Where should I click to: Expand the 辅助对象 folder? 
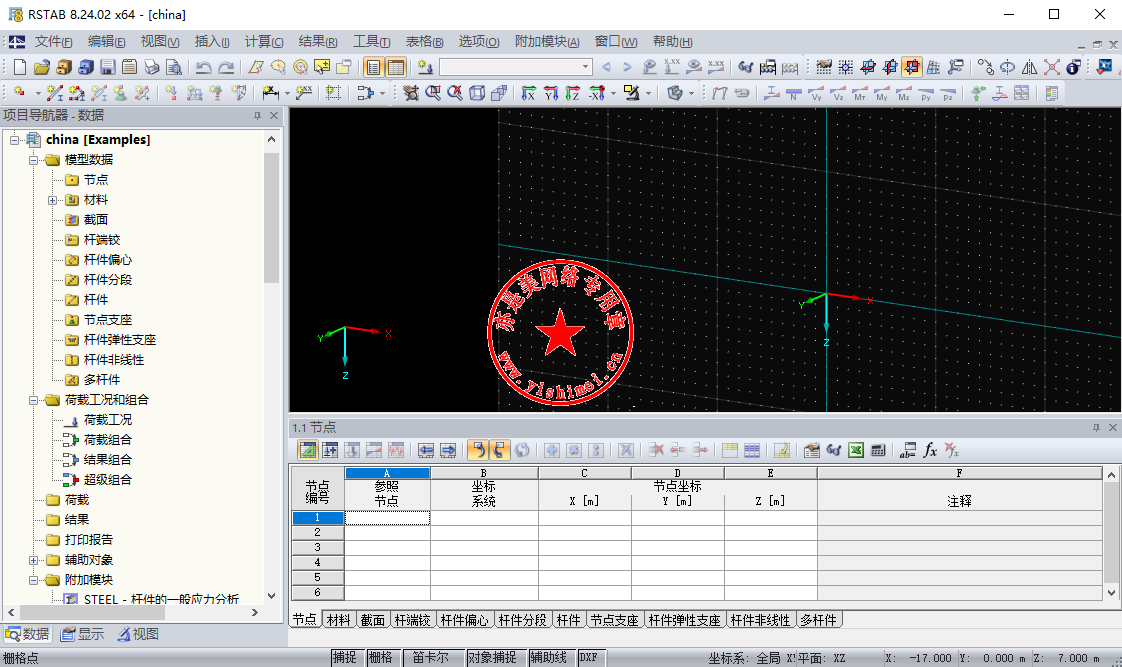33,560
